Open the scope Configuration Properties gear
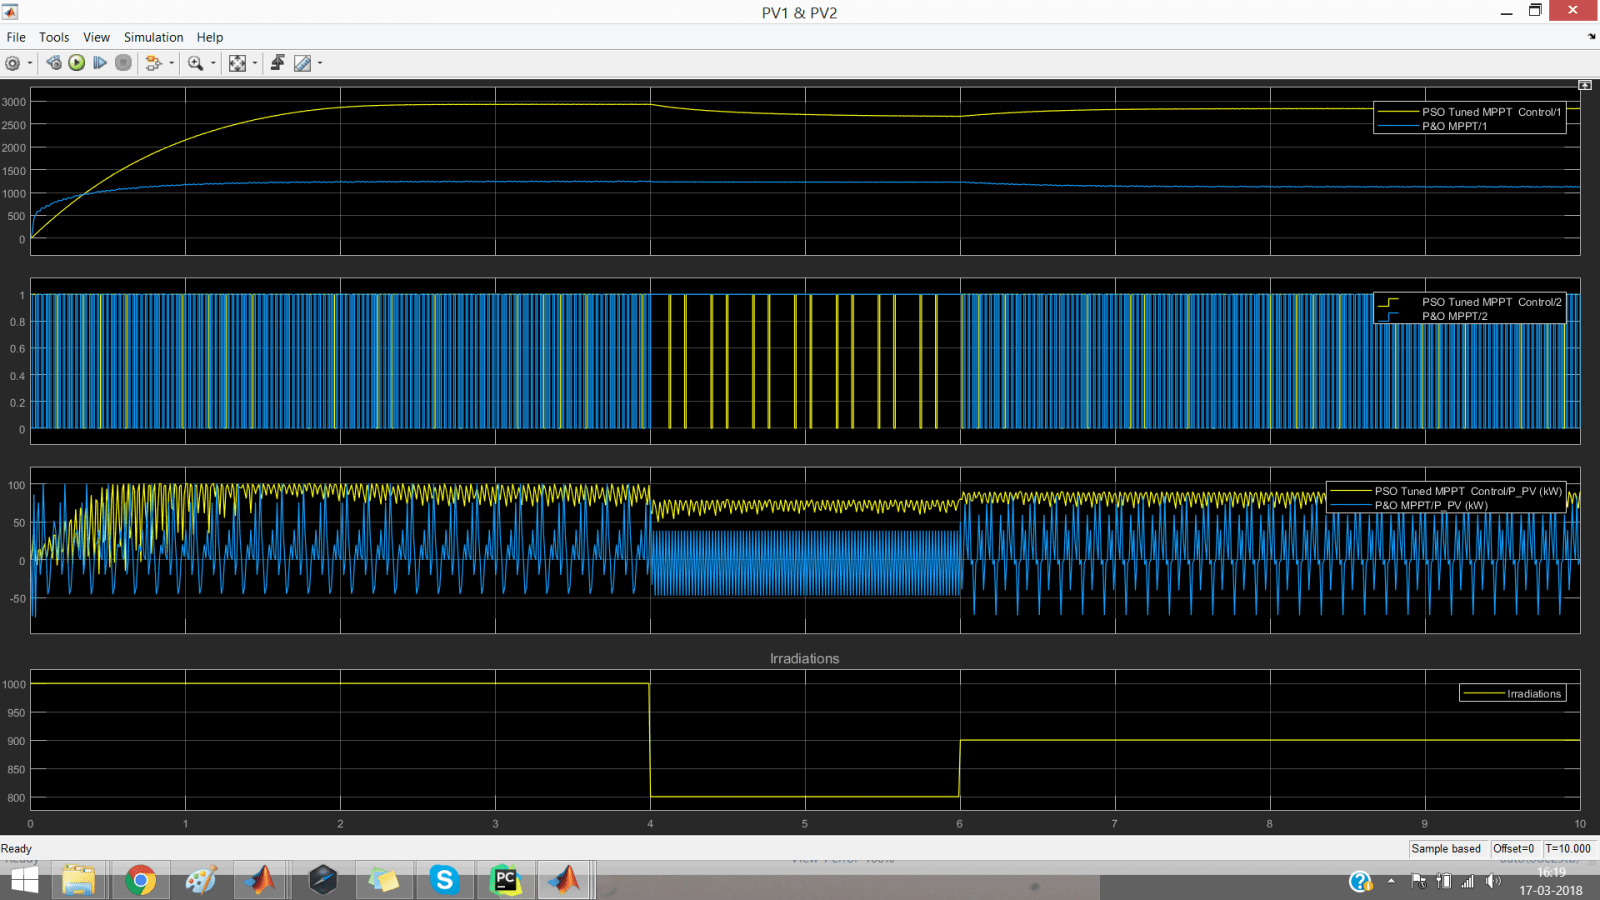Image resolution: width=1600 pixels, height=900 pixels. click(x=12, y=63)
